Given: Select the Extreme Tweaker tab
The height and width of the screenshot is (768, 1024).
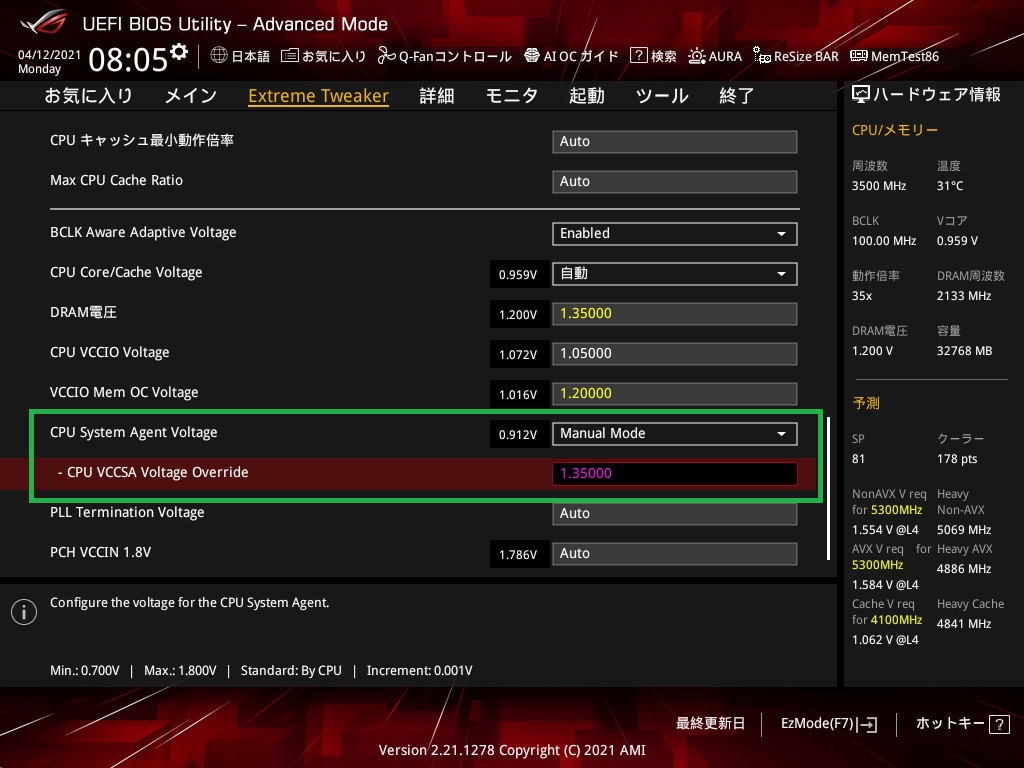Looking at the screenshot, I should tap(319, 96).
